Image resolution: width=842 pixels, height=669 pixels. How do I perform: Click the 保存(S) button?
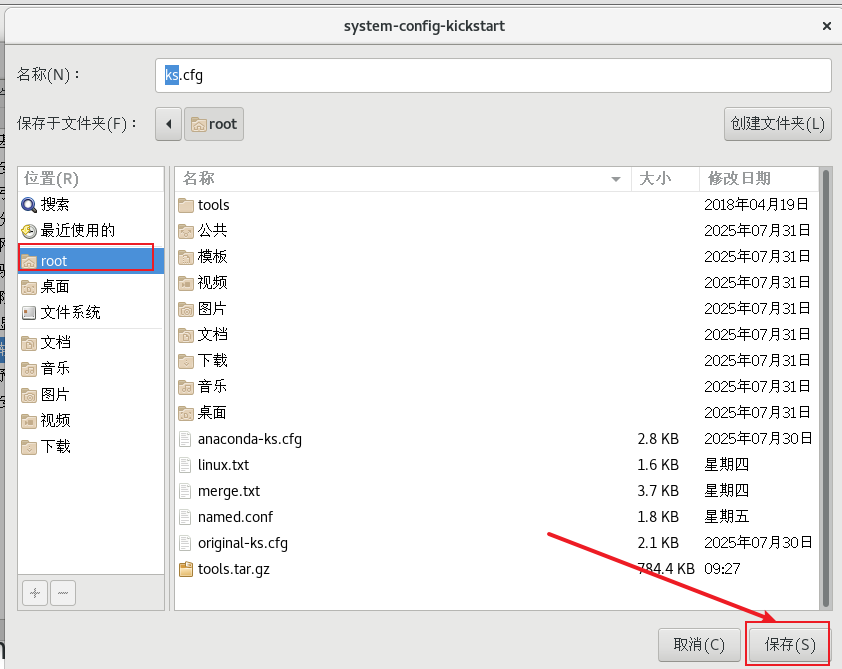point(790,644)
